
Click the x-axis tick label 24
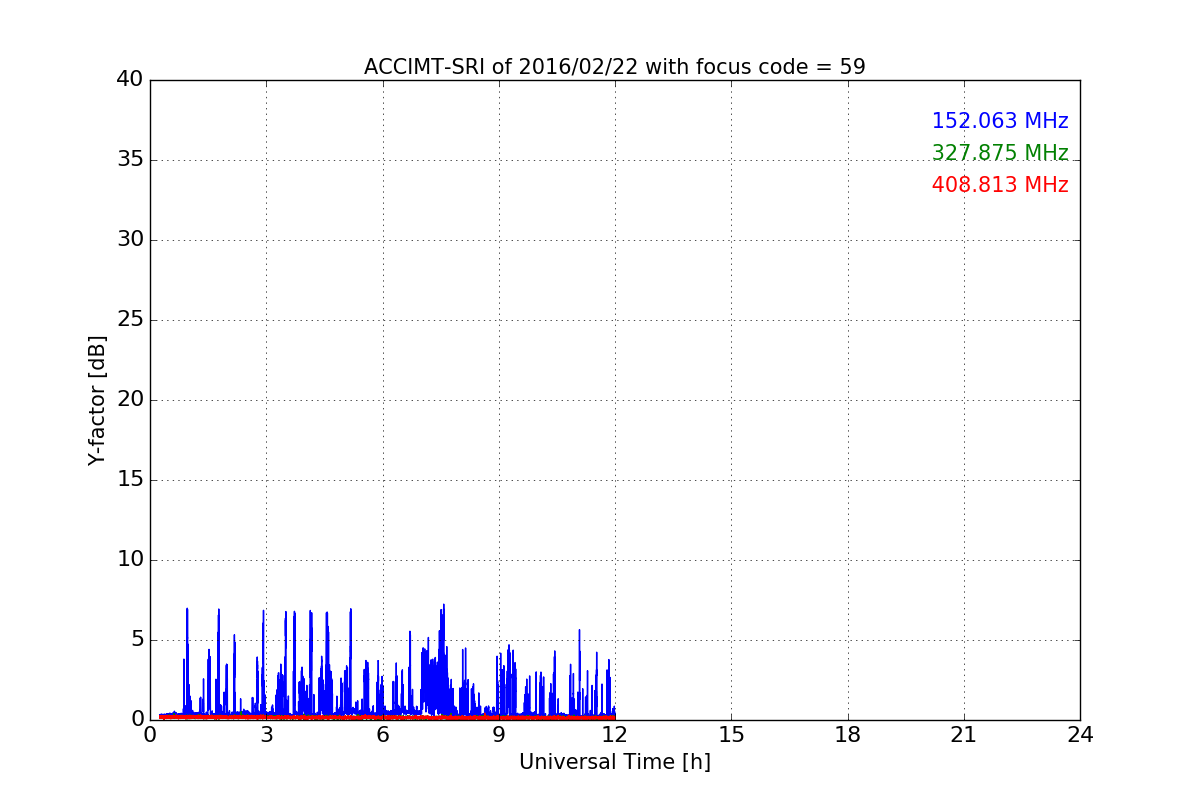point(1080,735)
